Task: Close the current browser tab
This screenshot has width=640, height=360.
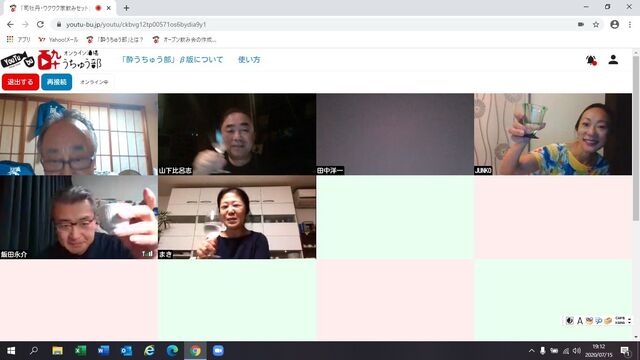Action: click(109, 8)
